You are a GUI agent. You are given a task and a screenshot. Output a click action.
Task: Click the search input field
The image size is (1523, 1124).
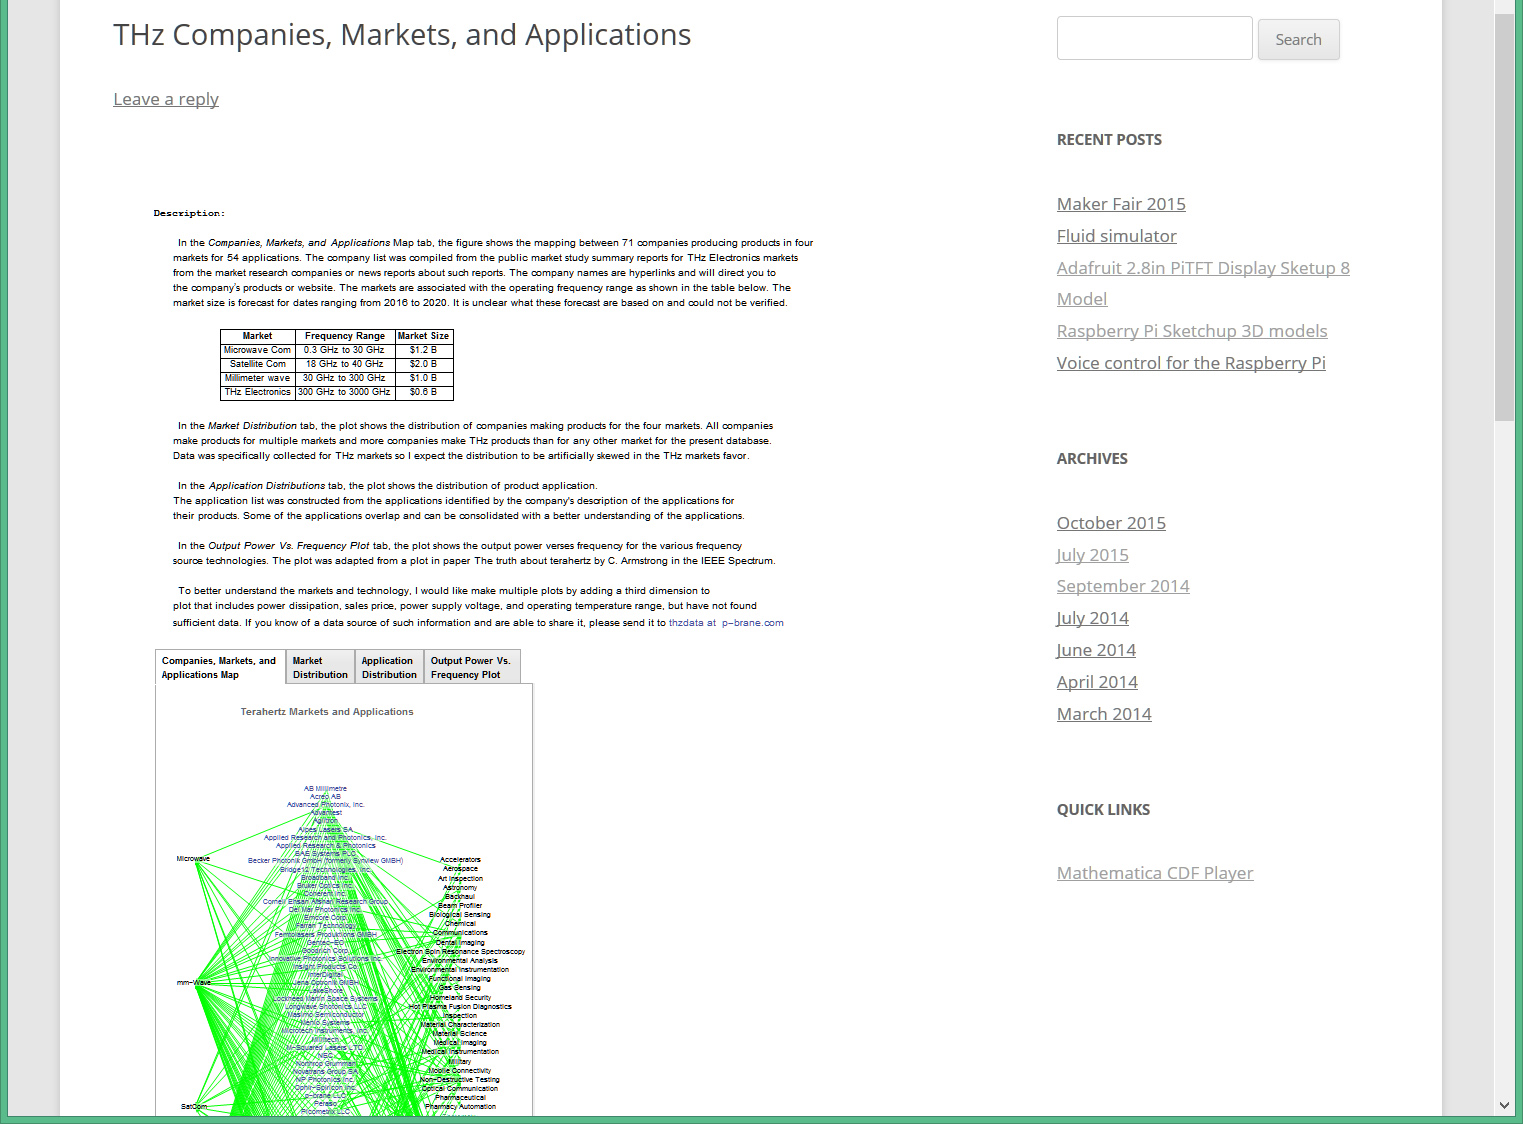point(1154,39)
